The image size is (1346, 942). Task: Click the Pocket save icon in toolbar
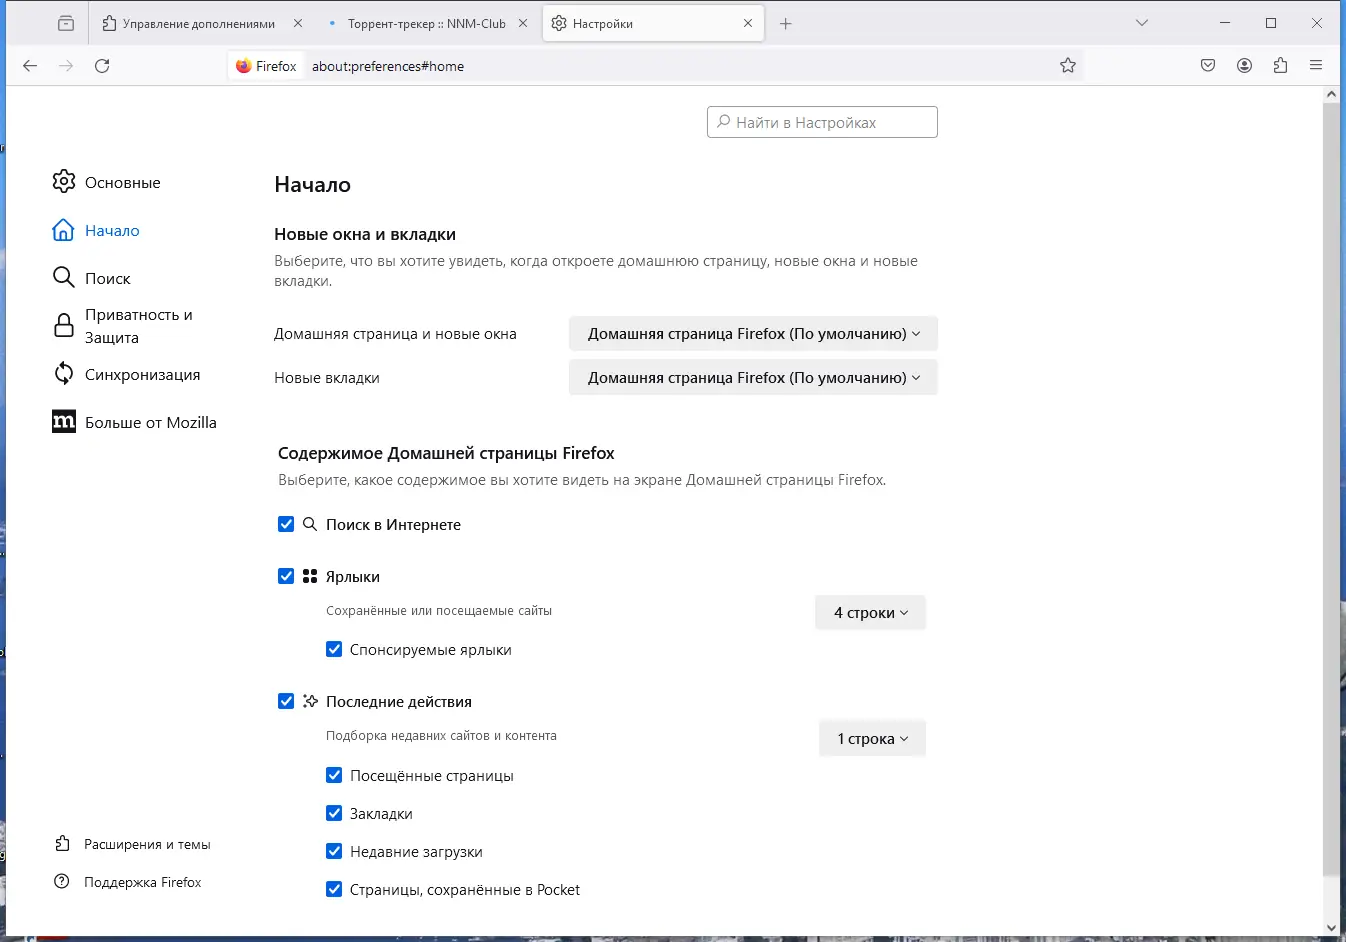pos(1208,66)
